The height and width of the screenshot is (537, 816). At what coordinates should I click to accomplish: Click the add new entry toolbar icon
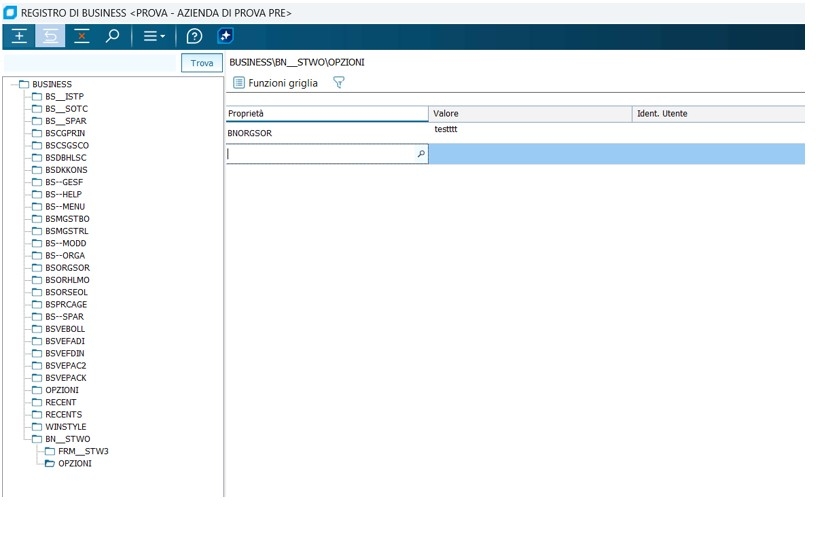click(x=18, y=36)
